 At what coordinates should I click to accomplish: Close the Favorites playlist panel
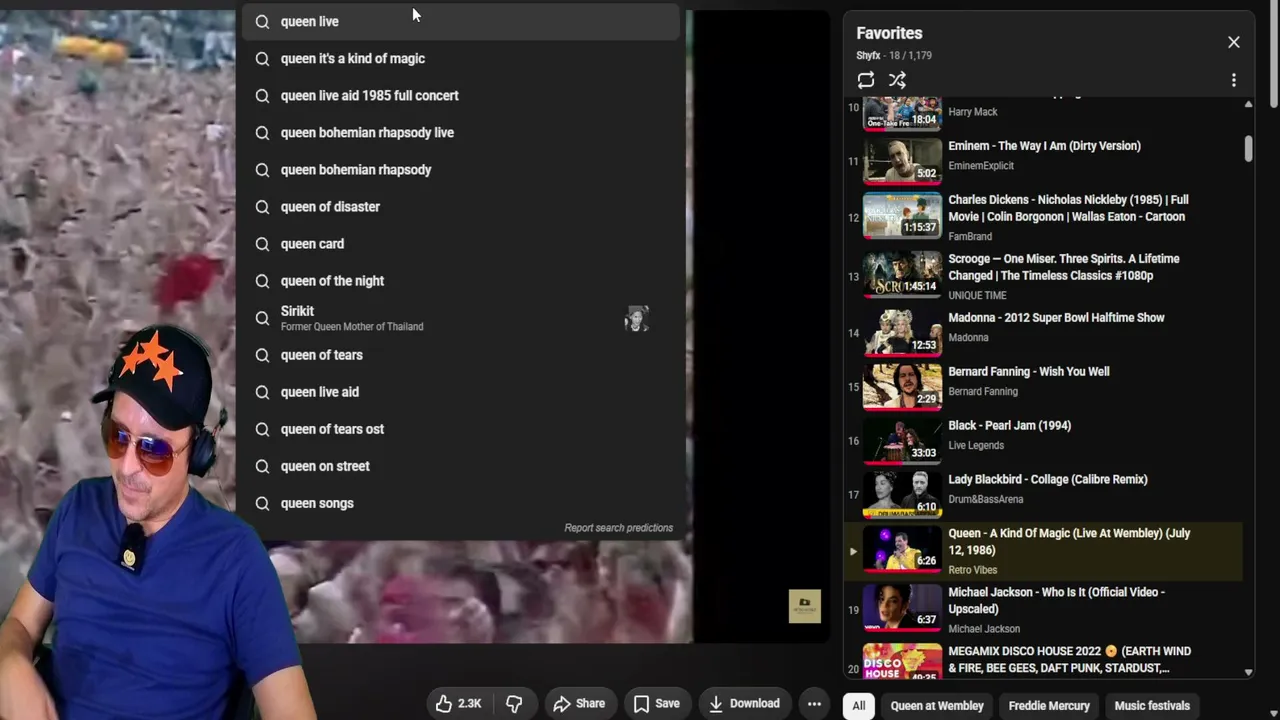pos(1233,42)
